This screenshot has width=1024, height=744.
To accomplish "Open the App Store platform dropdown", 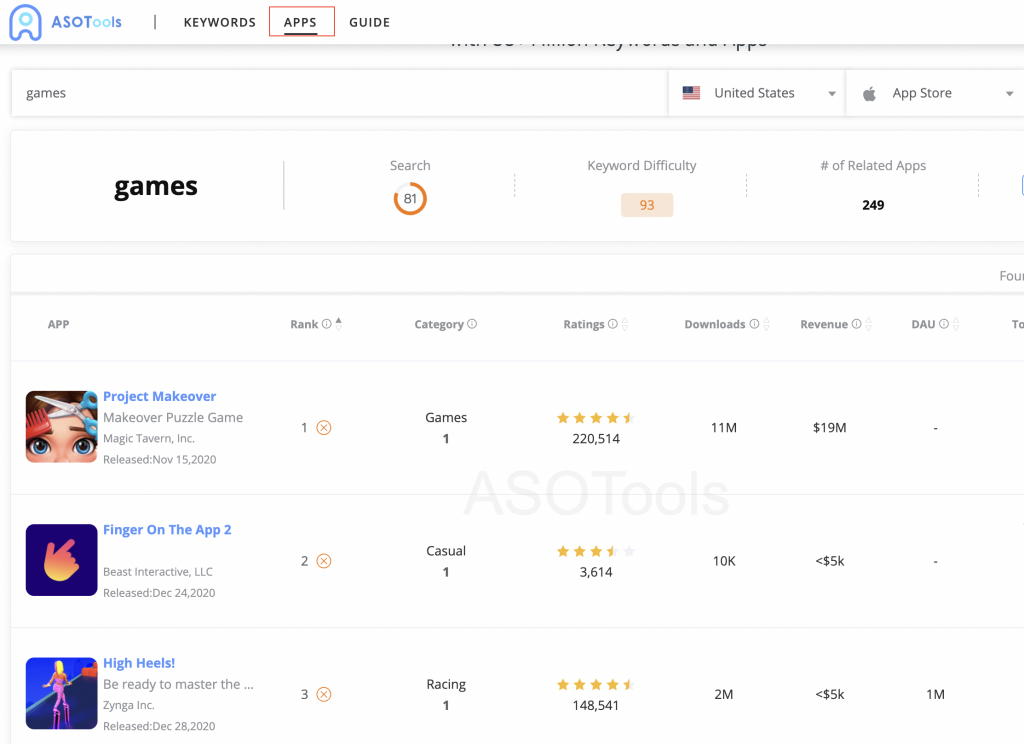I will pos(936,93).
